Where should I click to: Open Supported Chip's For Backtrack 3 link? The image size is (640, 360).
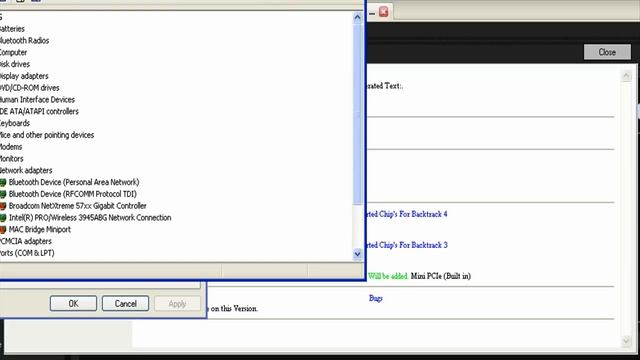[407, 245]
